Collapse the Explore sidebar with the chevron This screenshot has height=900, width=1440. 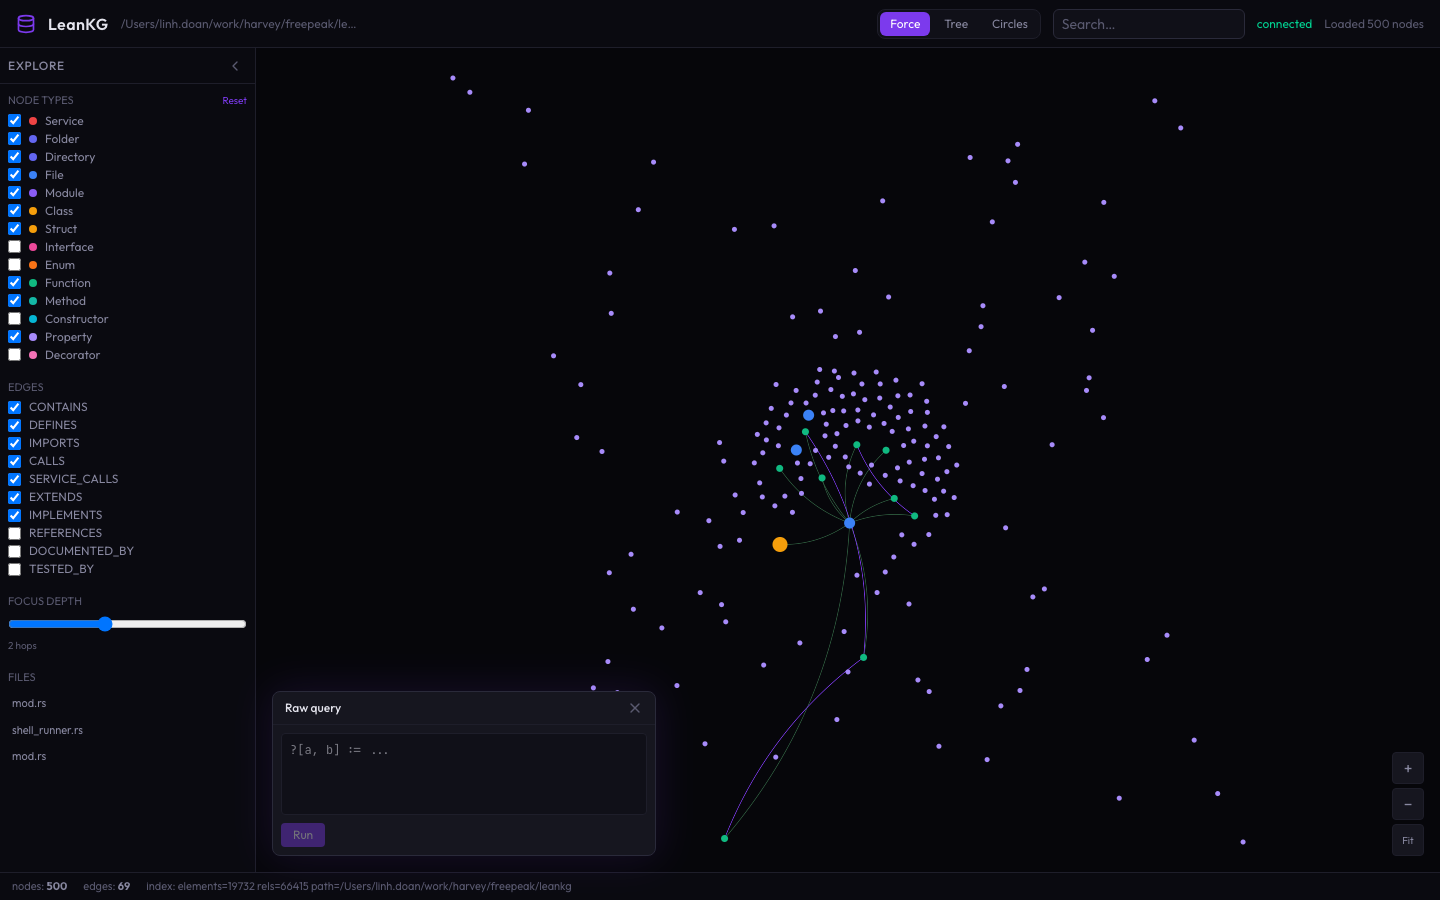pyautogui.click(x=235, y=66)
